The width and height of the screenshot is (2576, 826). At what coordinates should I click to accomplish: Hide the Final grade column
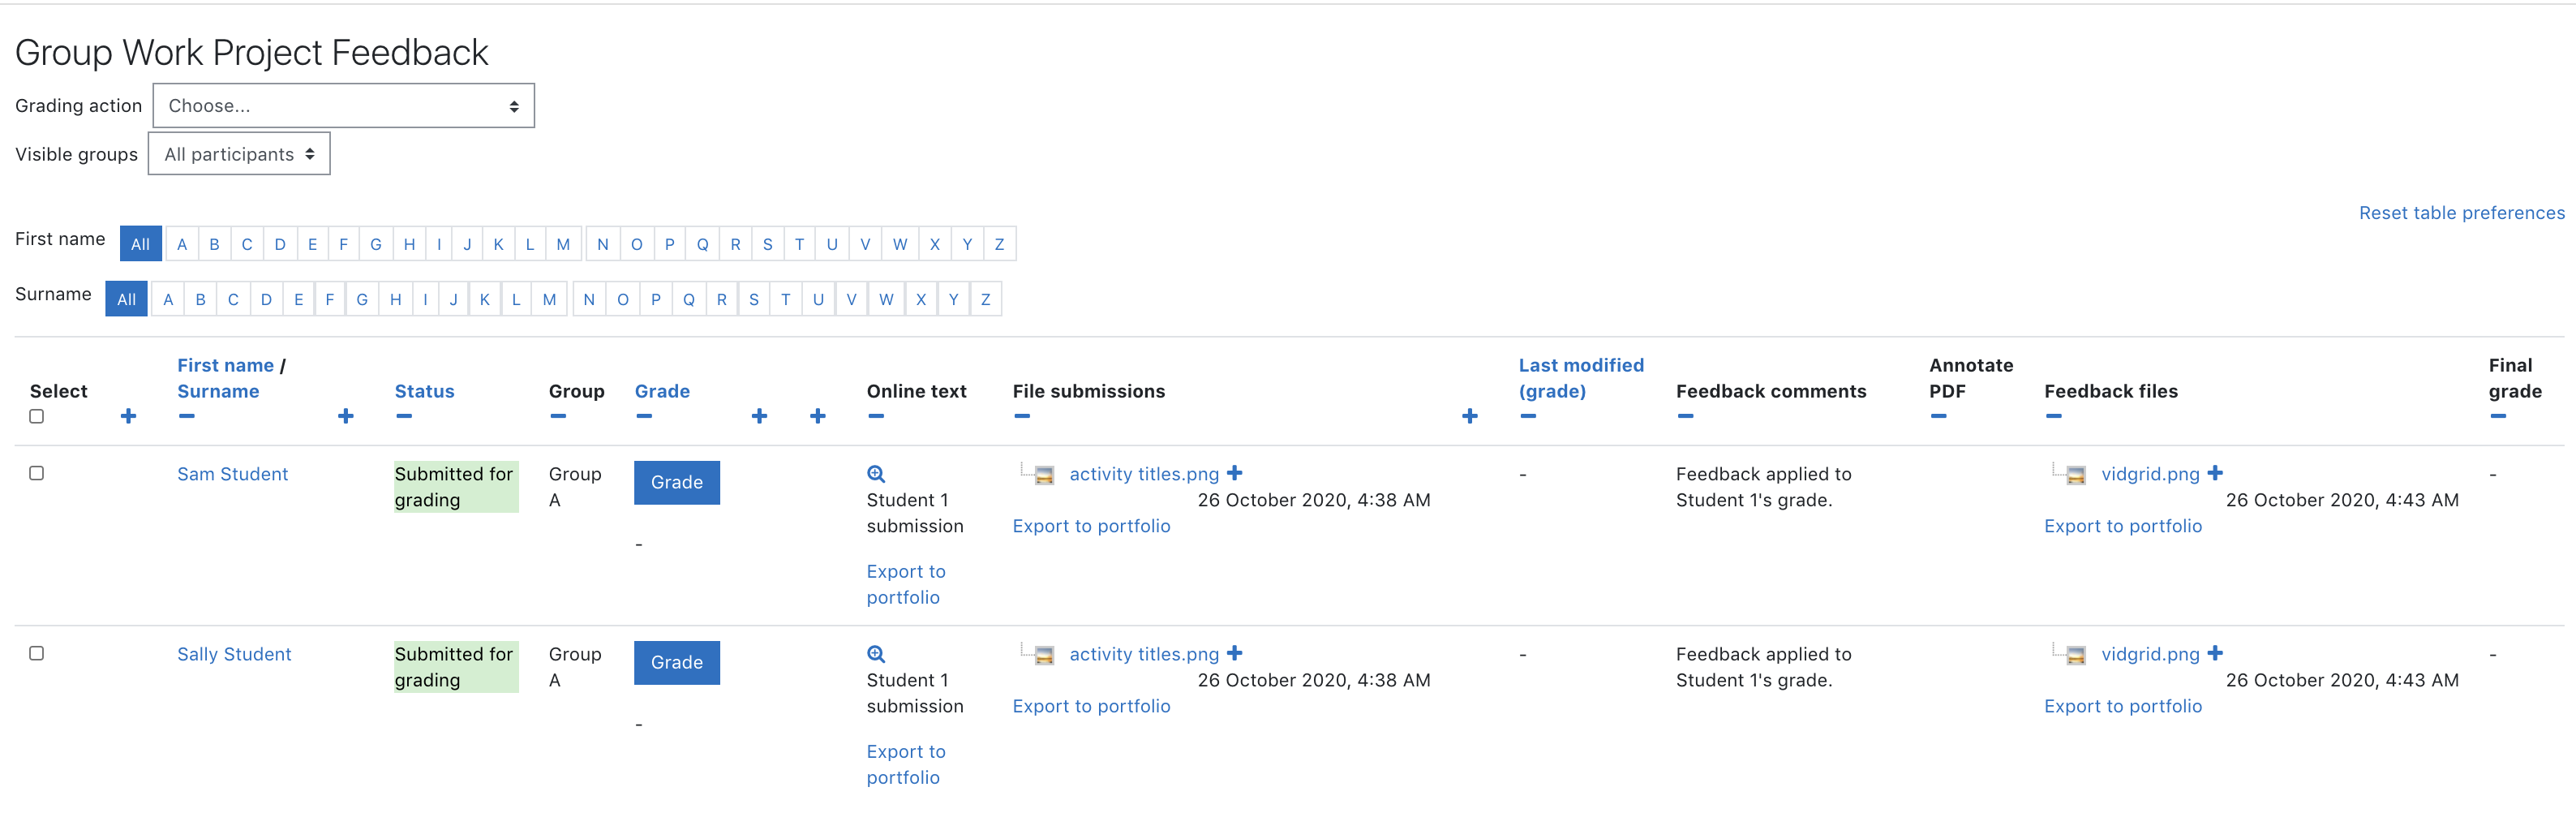click(x=2497, y=416)
